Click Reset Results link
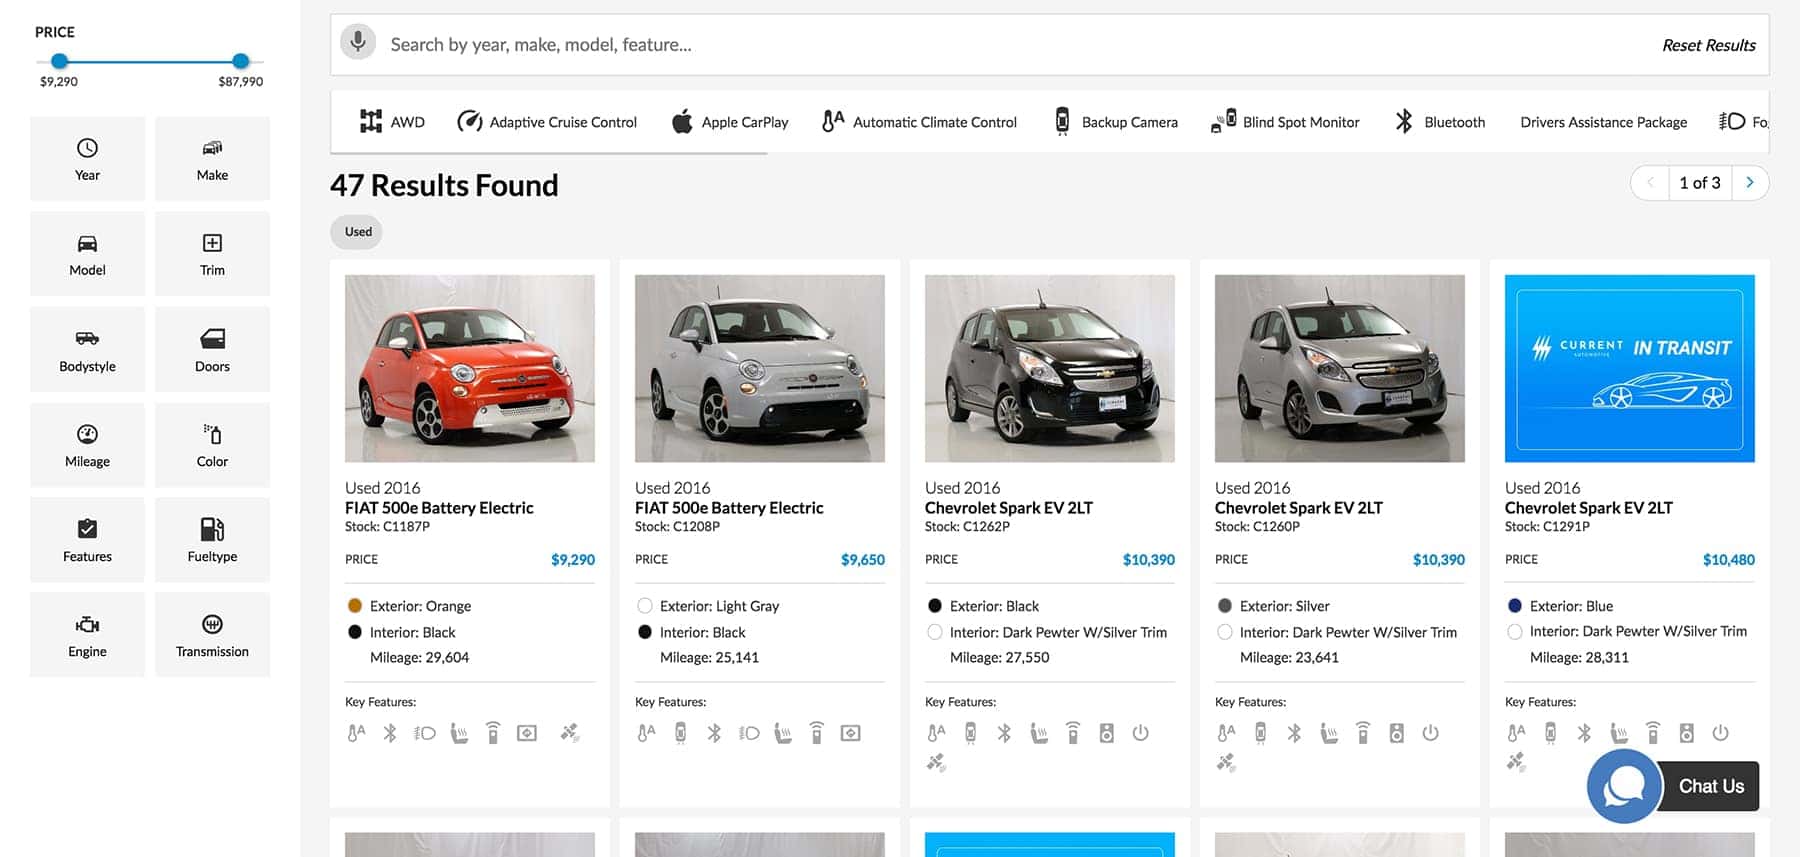The height and width of the screenshot is (857, 1800). [1708, 45]
